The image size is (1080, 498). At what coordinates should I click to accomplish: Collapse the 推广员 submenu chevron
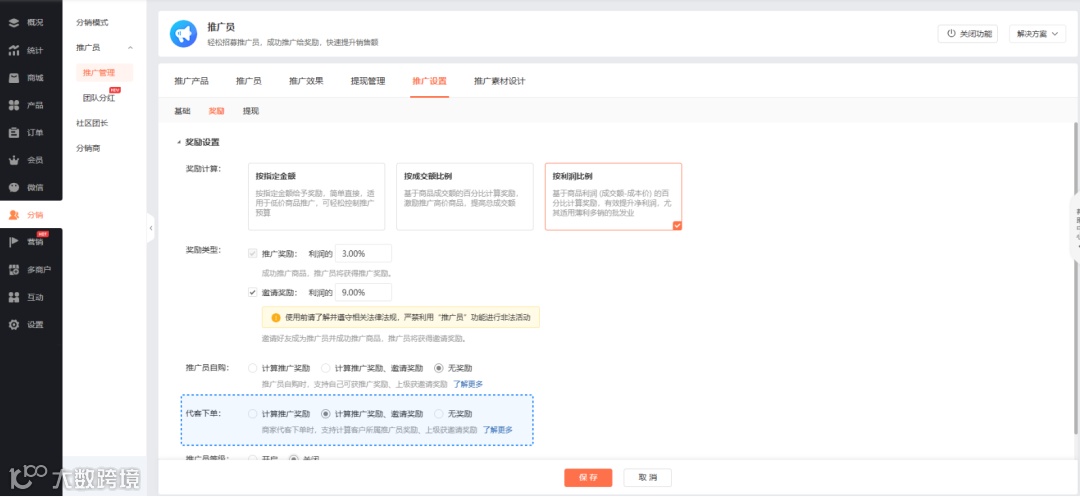coord(131,48)
